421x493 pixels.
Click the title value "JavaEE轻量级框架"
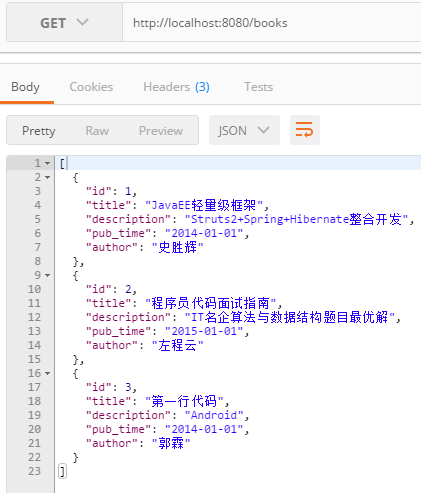pos(204,205)
